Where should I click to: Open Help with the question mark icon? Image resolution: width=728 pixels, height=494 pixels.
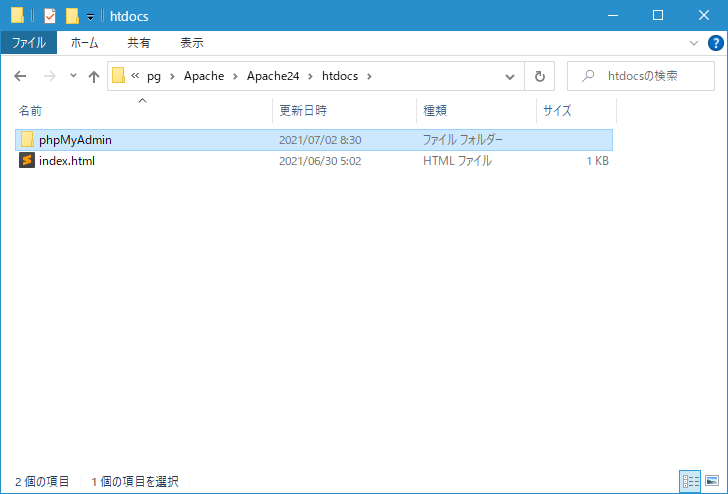(715, 43)
